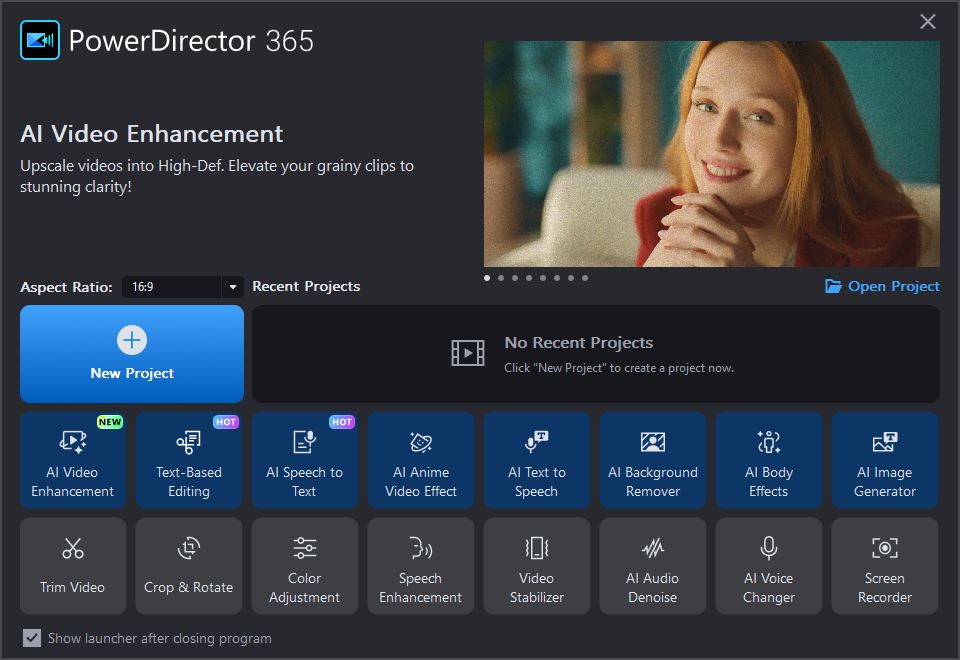
Task: Create a New Project
Action: (x=132, y=354)
